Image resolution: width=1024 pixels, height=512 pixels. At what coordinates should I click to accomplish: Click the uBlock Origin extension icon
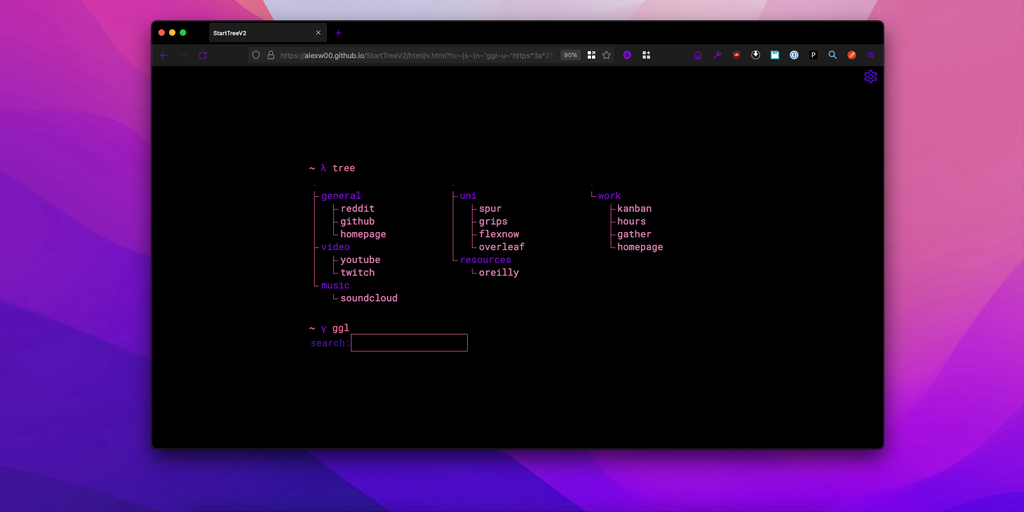736,55
